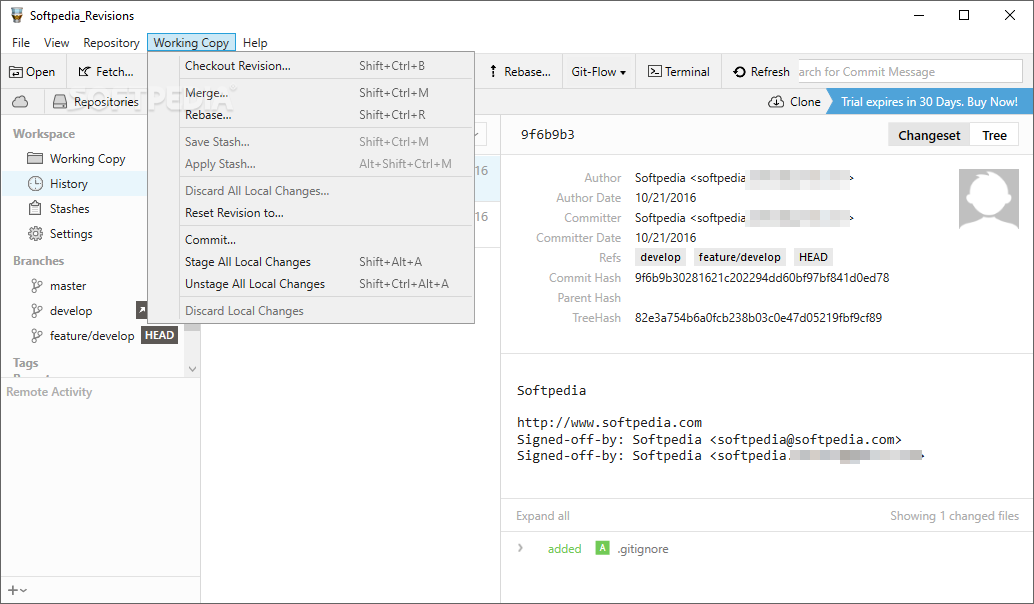Image resolution: width=1034 pixels, height=604 pixels.
Task: Switch to the Changeset tab
Action: pos(929,135)
